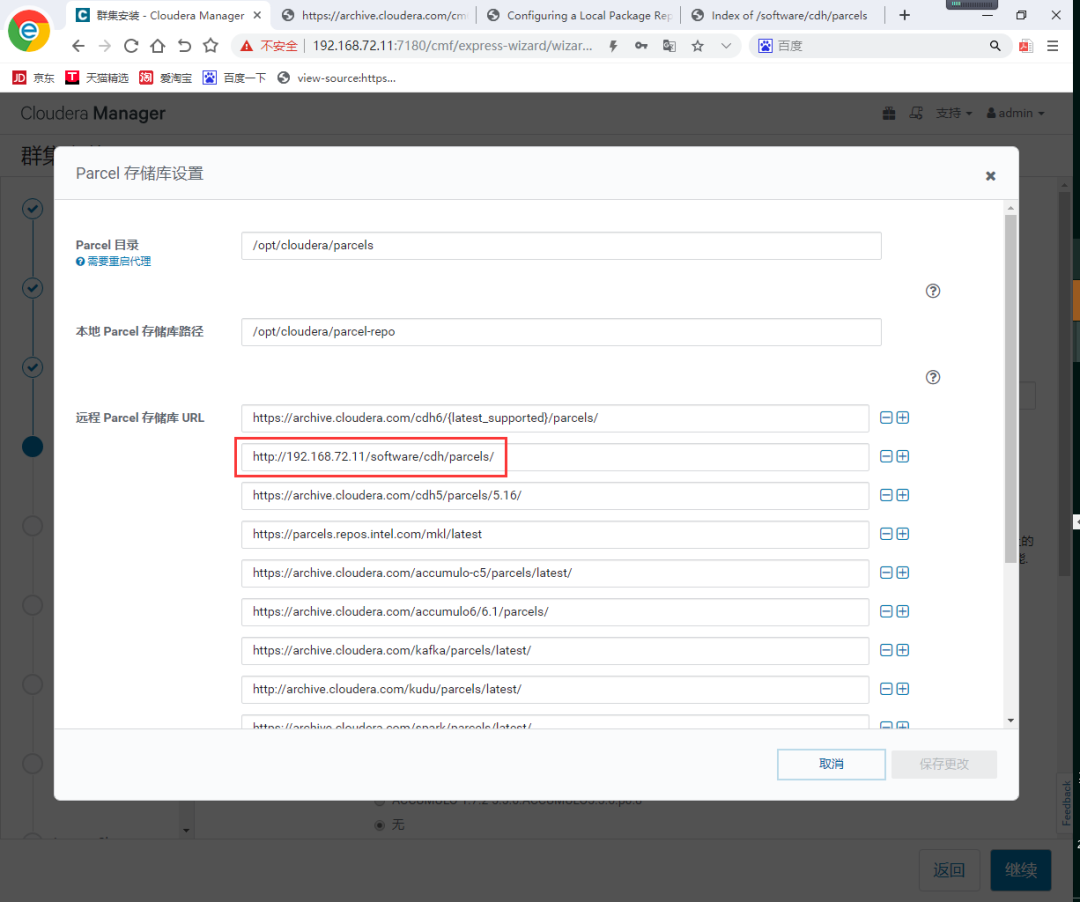1080x902 pixels.
Task: Add a row after 192.168.72.11 parcels URL
Action: 902,457
